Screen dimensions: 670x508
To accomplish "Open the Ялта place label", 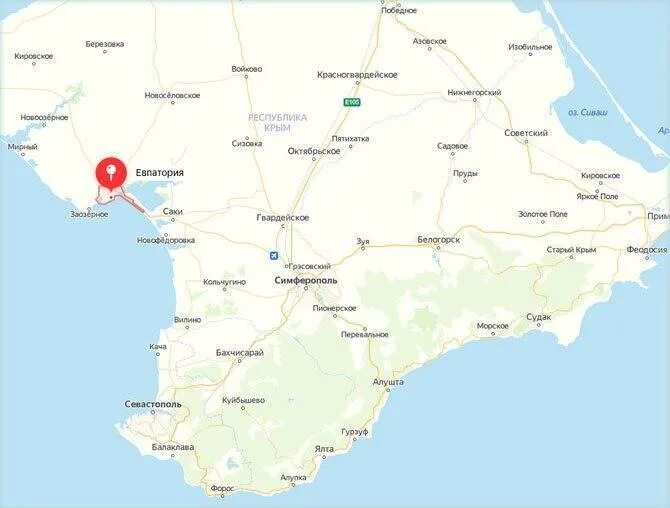I will pos(324,449).
